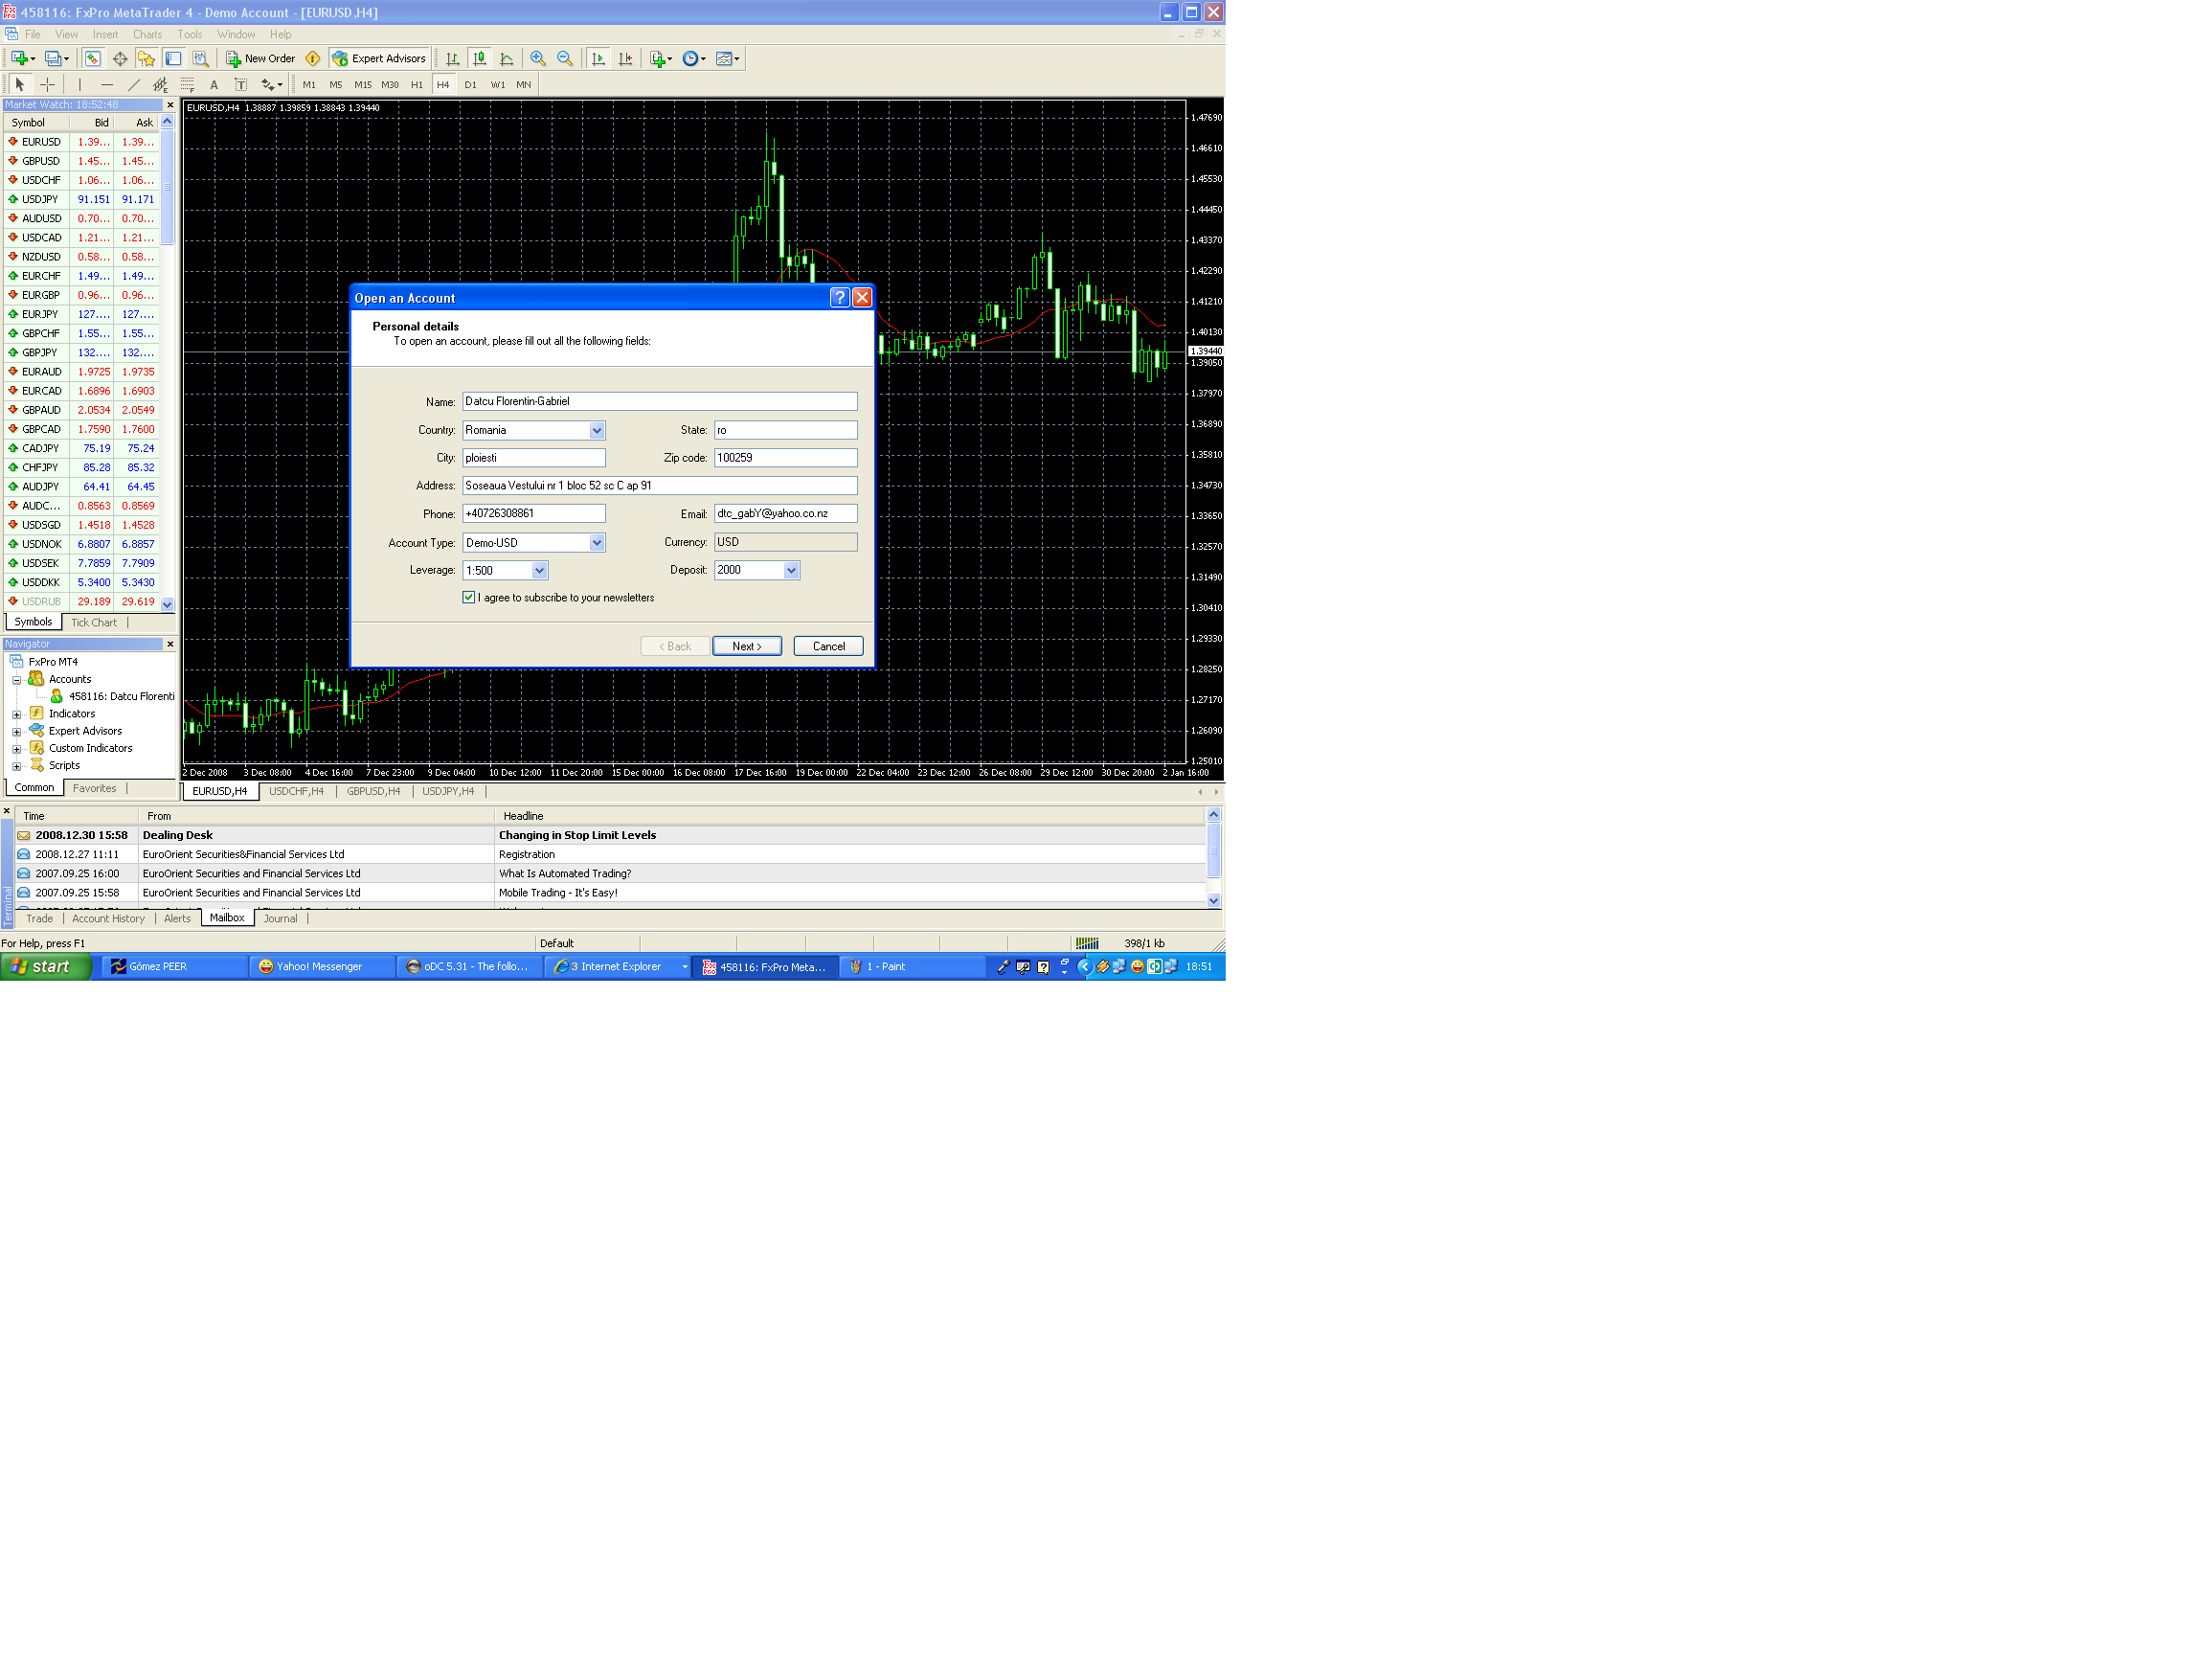
Task: Cancel the Open an Account dialog
Action: 828,647
